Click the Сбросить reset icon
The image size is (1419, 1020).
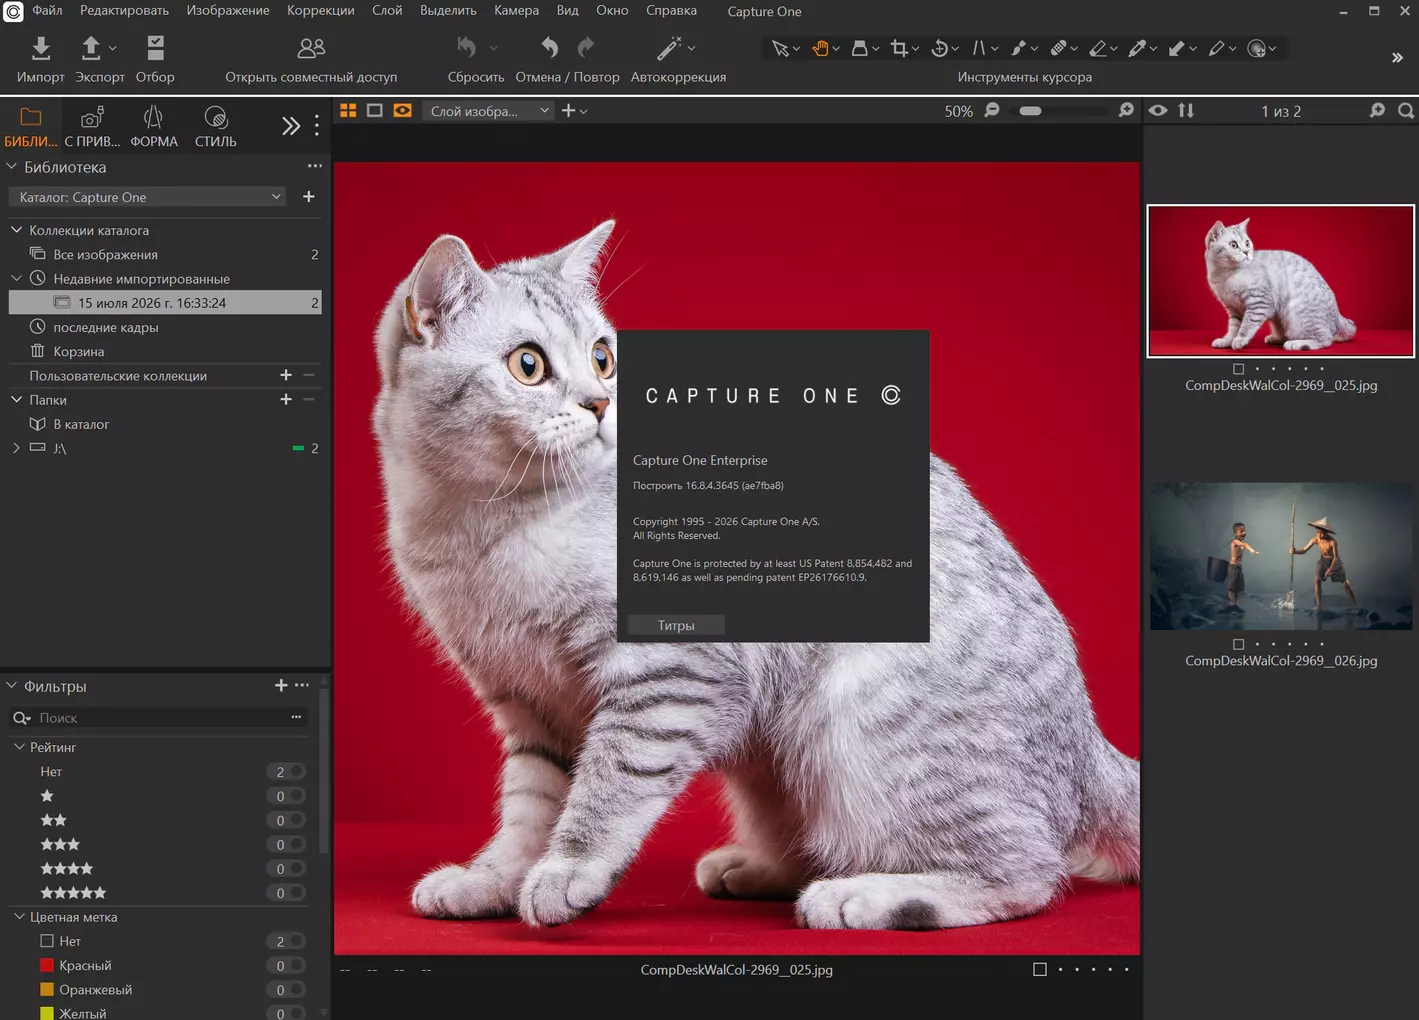[467, 48]
